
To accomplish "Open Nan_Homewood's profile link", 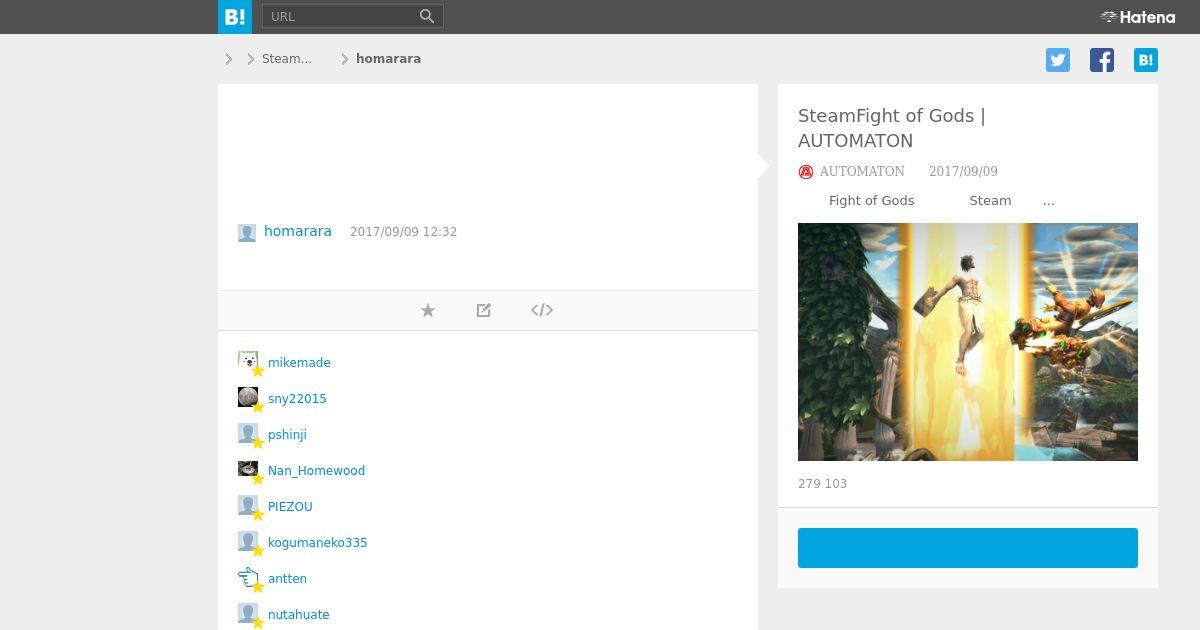I will point(316,471).
